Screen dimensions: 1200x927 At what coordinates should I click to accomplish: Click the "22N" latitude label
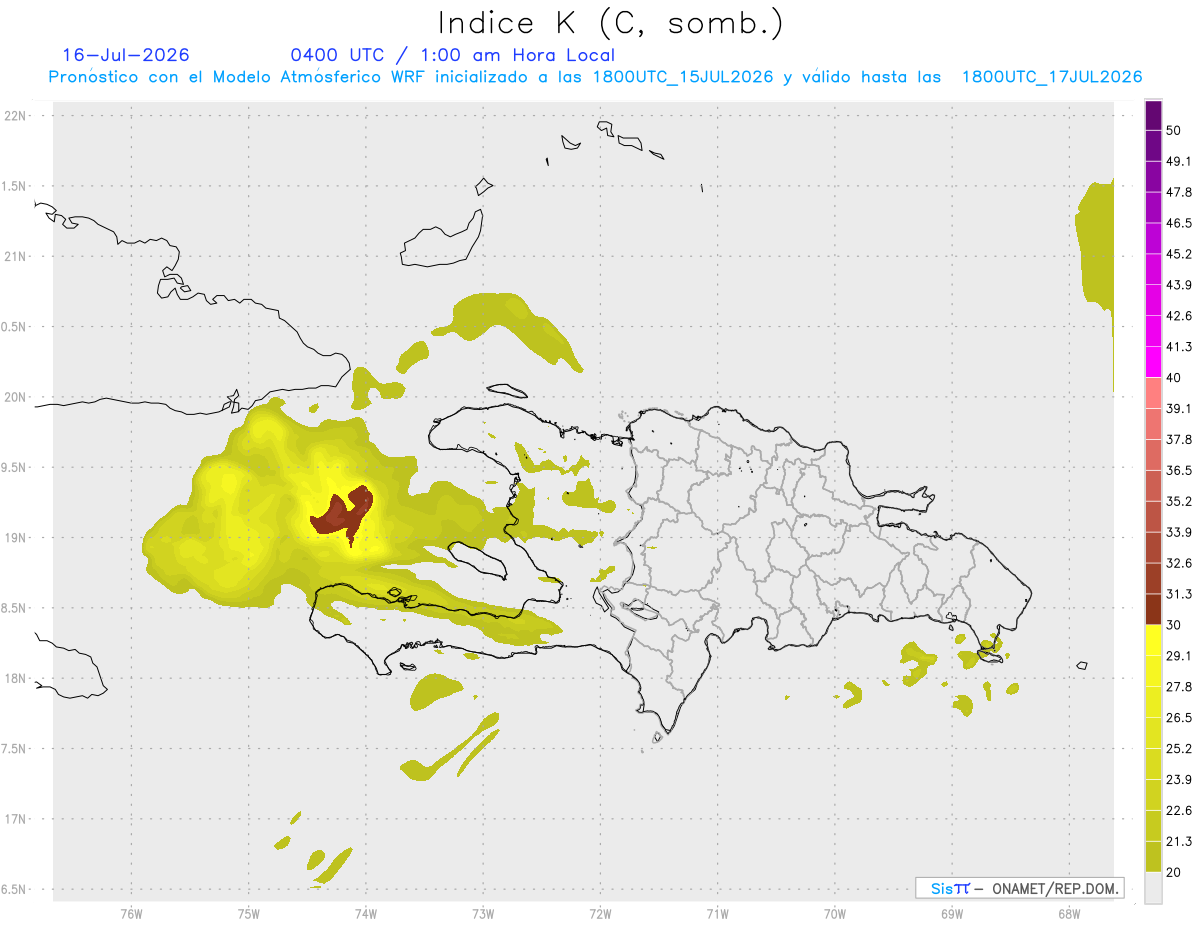point(15,116)
